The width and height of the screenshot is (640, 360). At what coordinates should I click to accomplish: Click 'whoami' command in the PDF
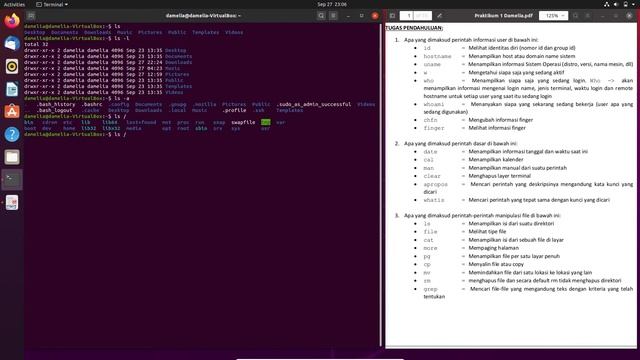433,104
